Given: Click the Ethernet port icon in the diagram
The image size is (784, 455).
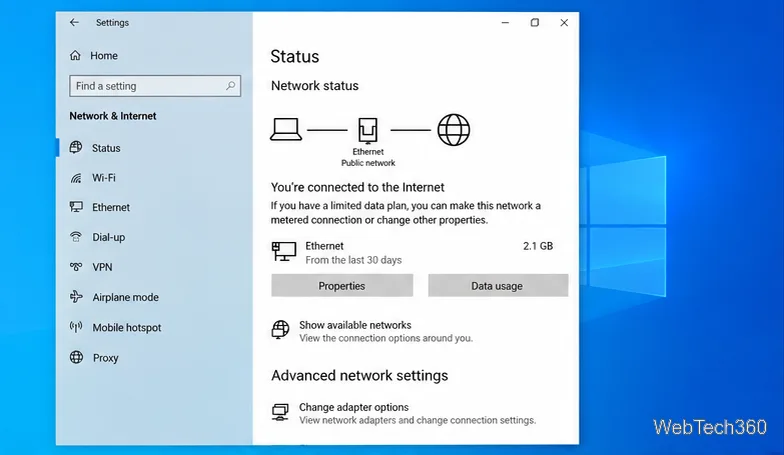Looking at the screenshot, I should pos(368,130).
